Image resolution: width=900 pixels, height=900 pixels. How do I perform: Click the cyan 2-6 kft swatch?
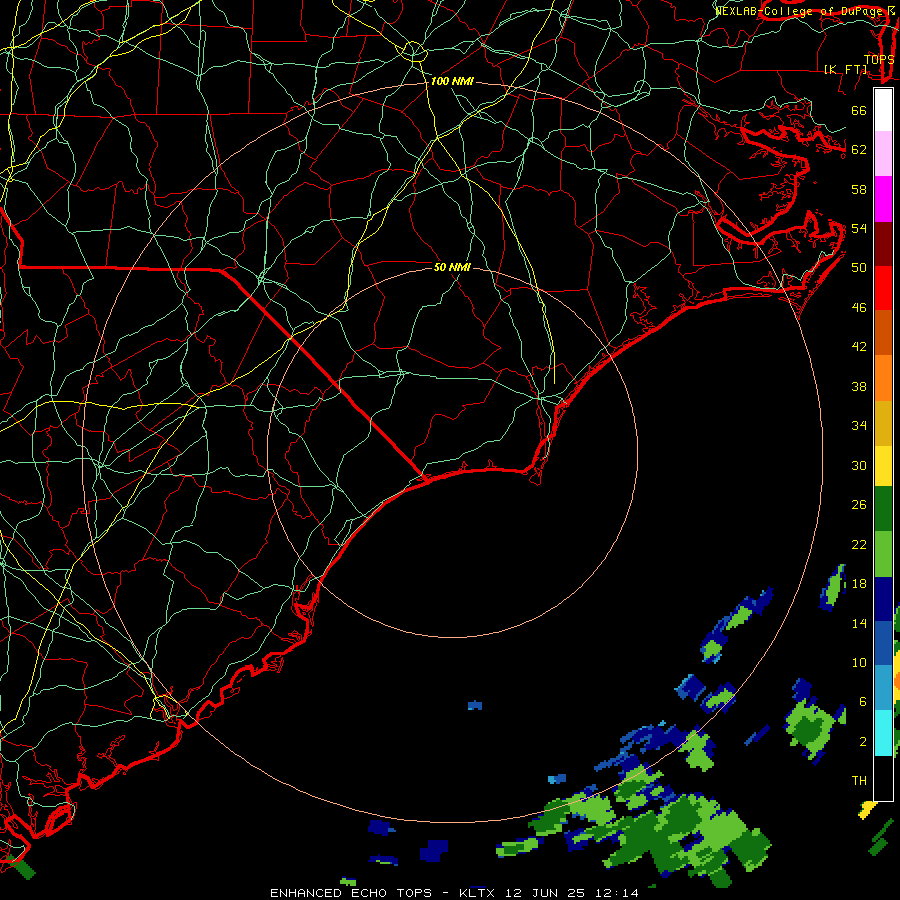tap(883, 733)
